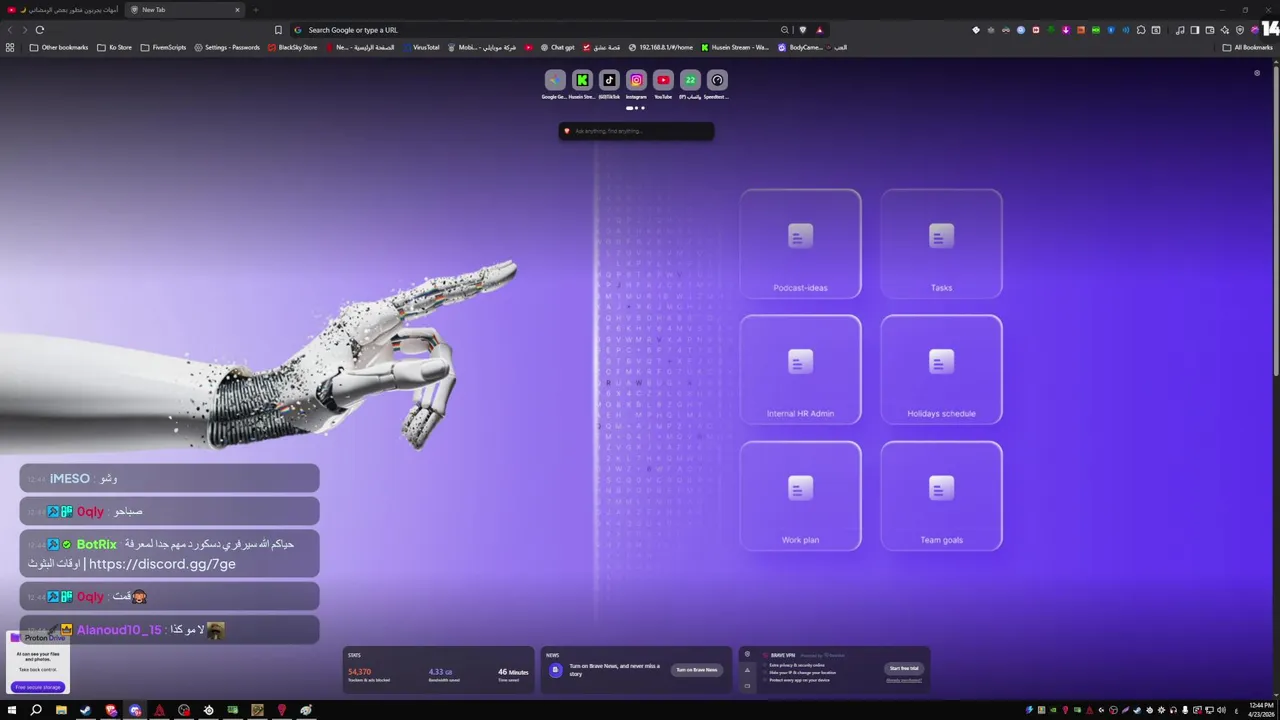Image resolution: width=1280 pixels, height=720 pixels.
Task: Open the Holidays schedule card
Action: pos(941,370)
